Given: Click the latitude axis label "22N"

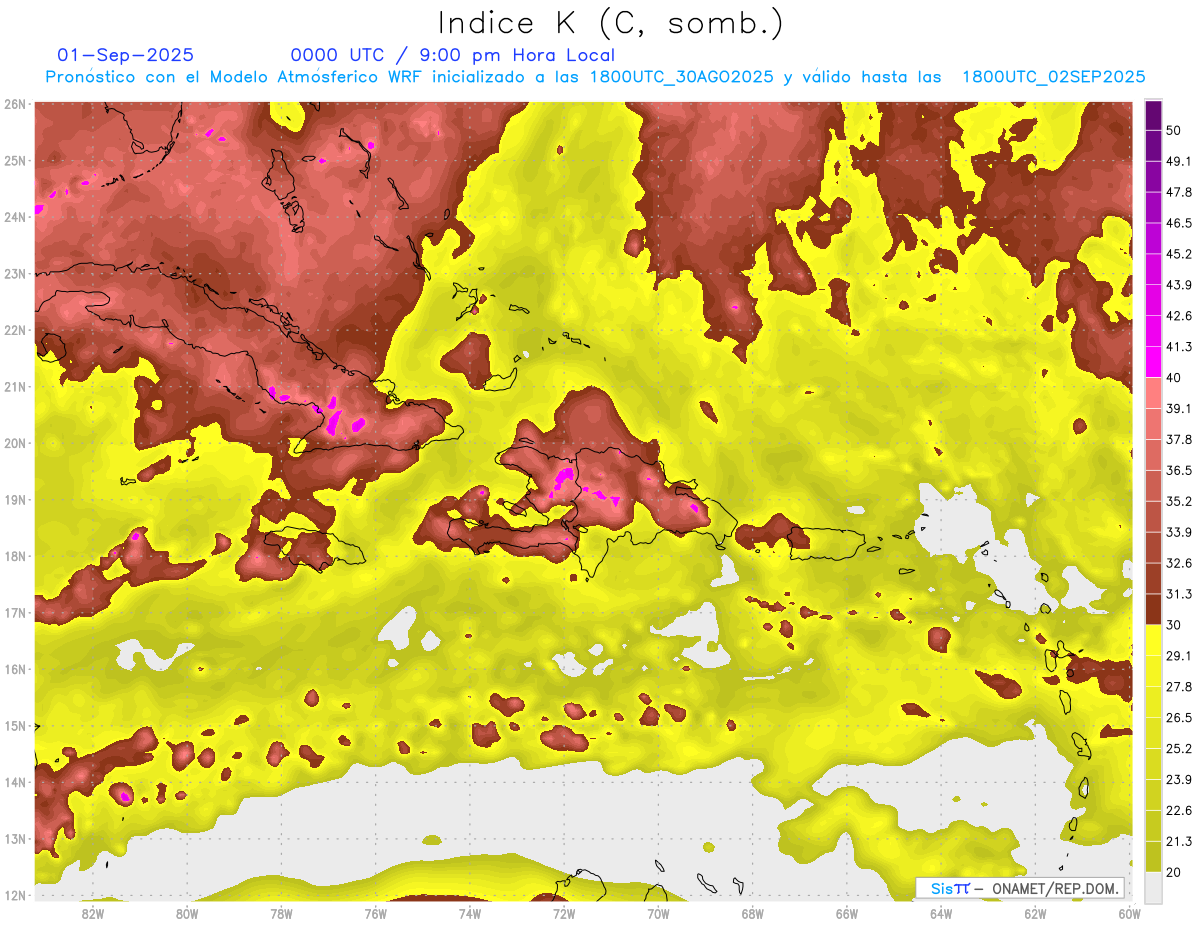Looking at the screenshot, I should click(x=15, y=330).
